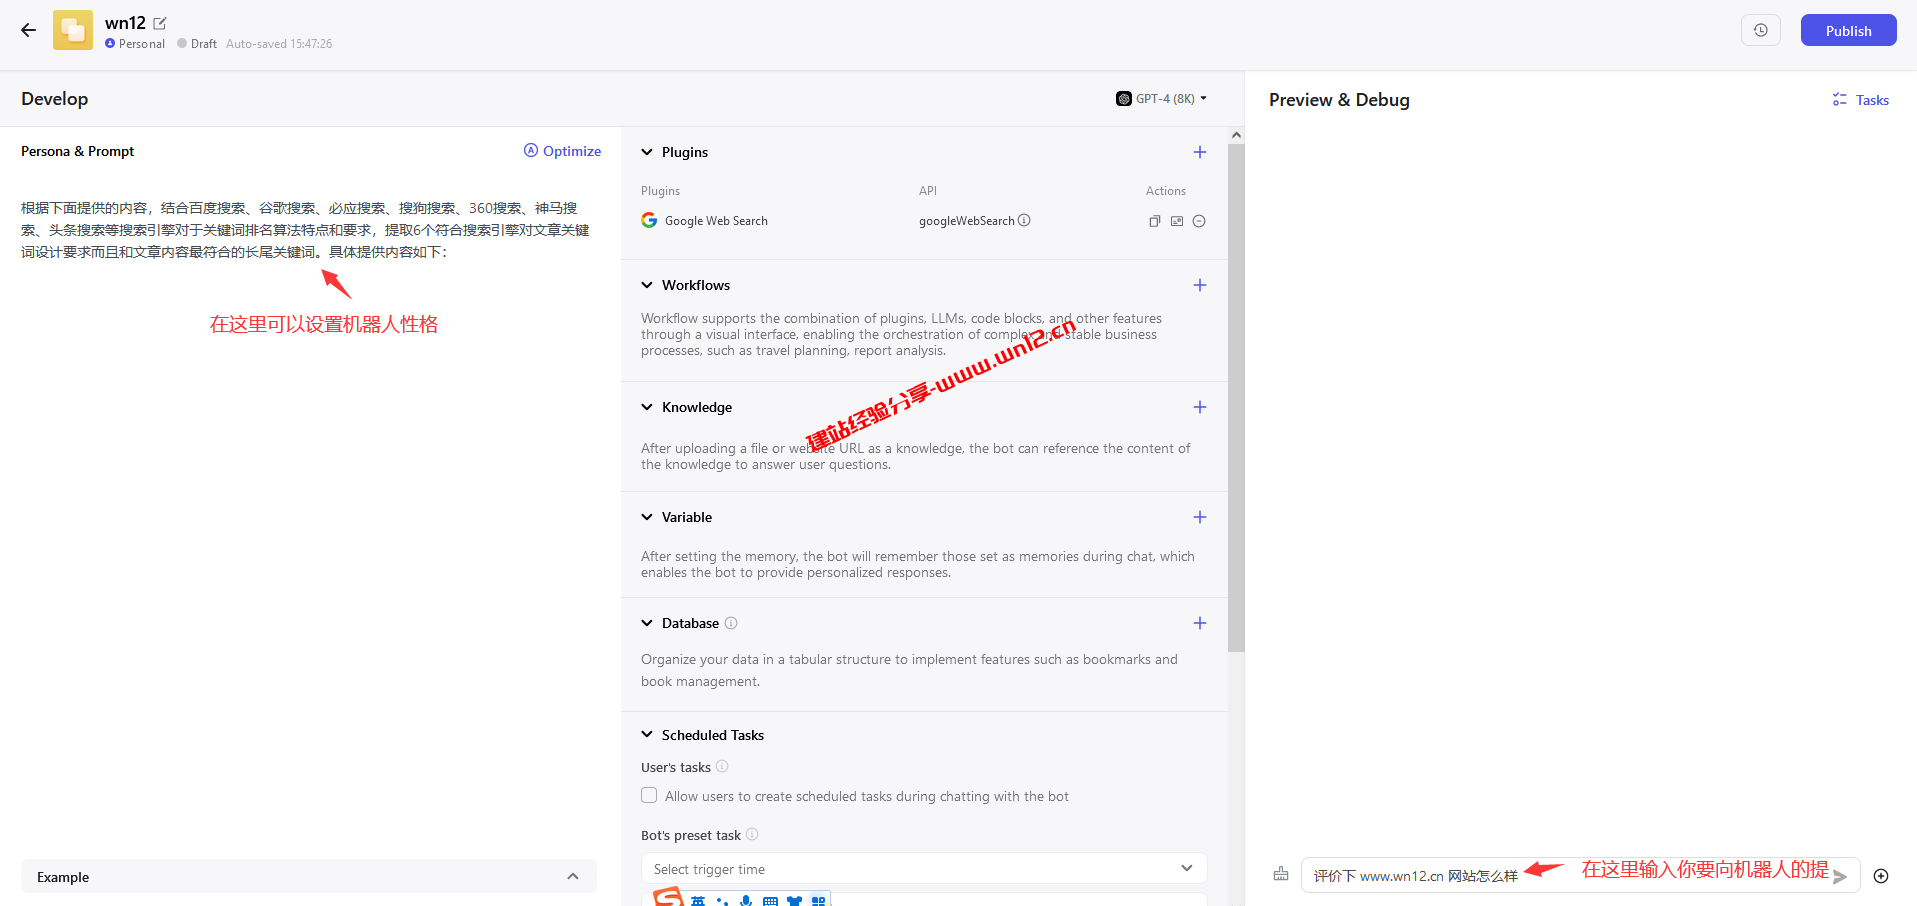Viewport: 1917px width, 906px height.
Task: Add a new plugin with plus icon
Action: coord(1199,152)
